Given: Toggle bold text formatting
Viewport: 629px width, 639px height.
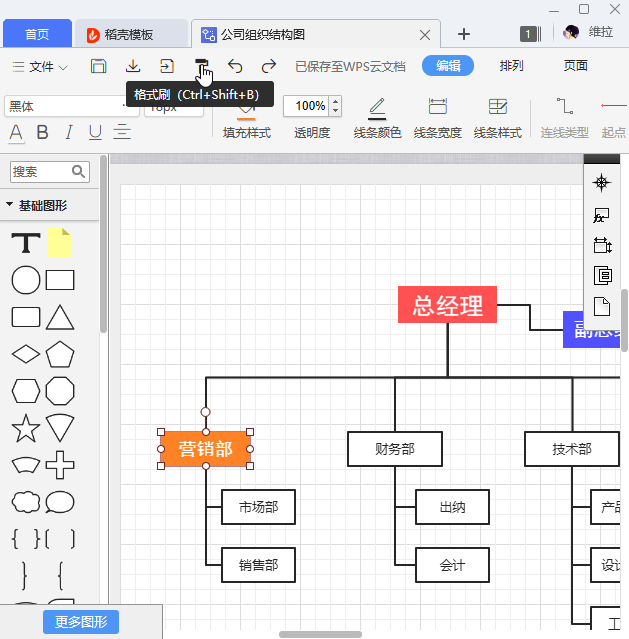Looking at the screenshot, I should pyautogui.click(x=42, y=132).
